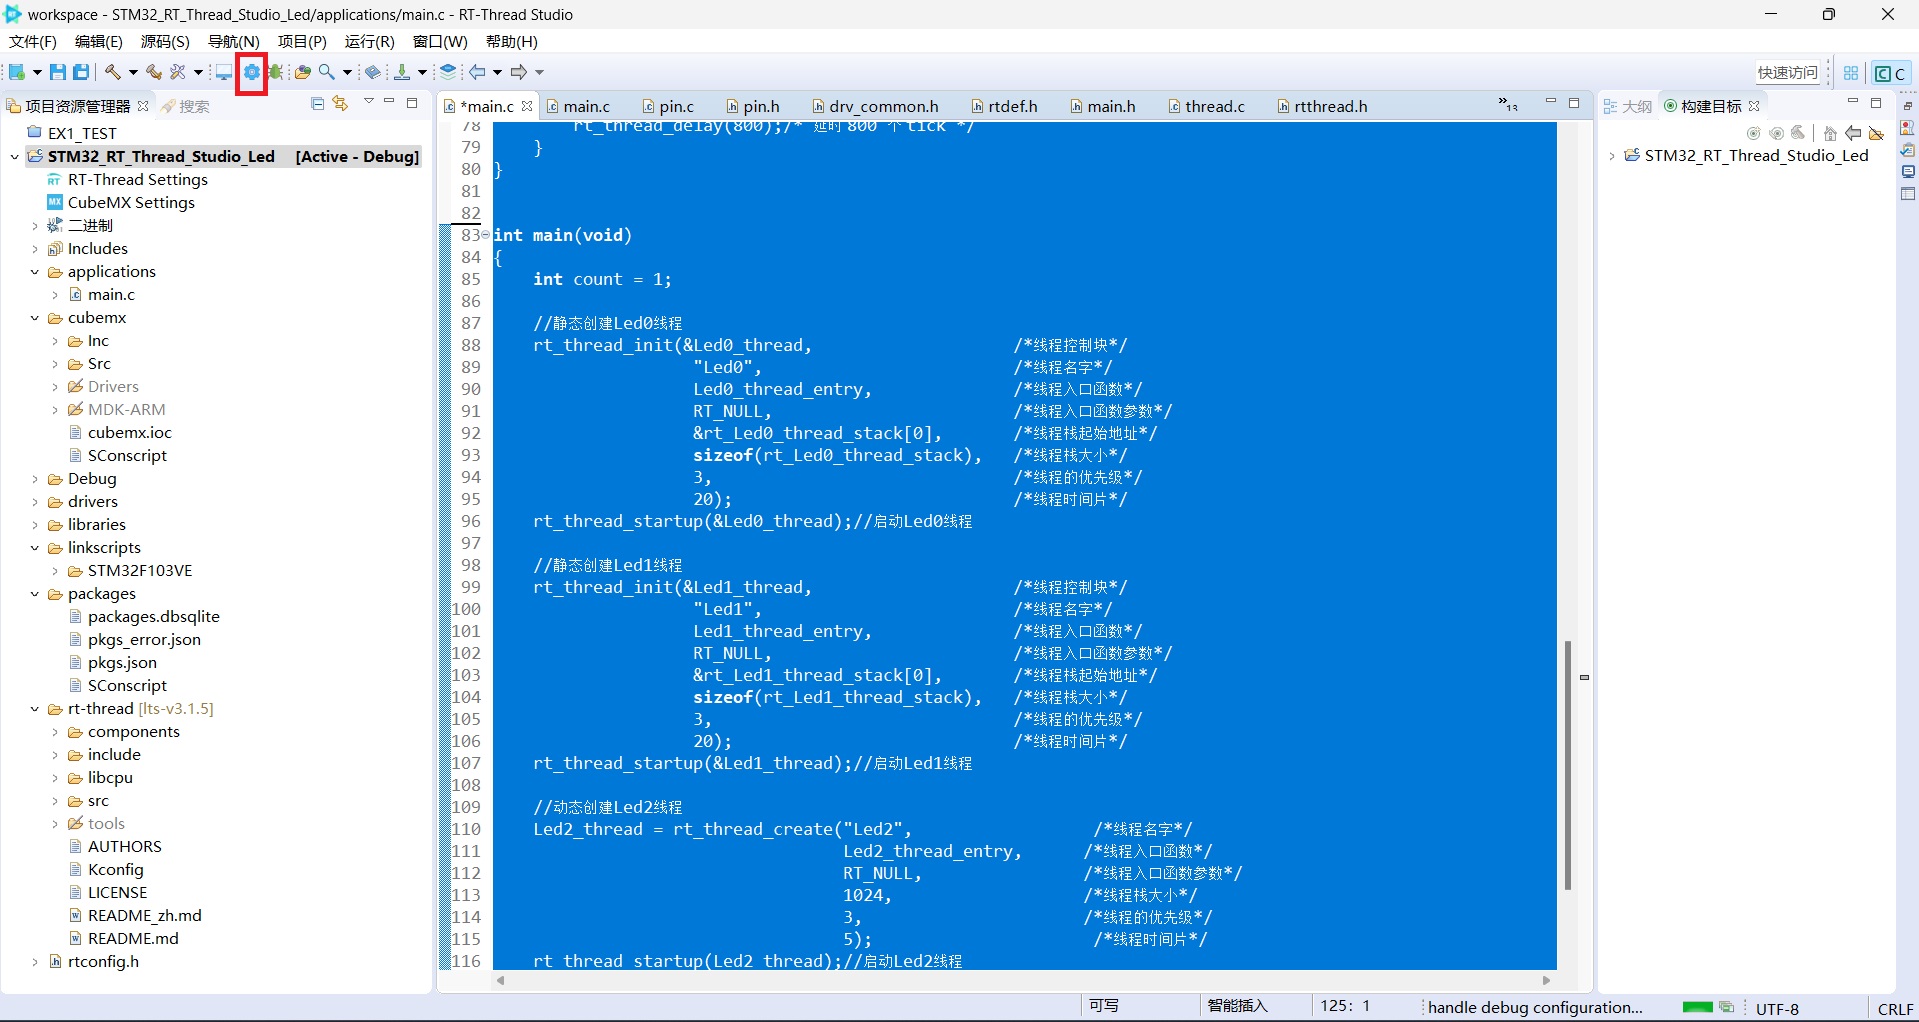Open the 项目(P) menu
This screenshot has height=1022, width=1919.
coord(302,41)
